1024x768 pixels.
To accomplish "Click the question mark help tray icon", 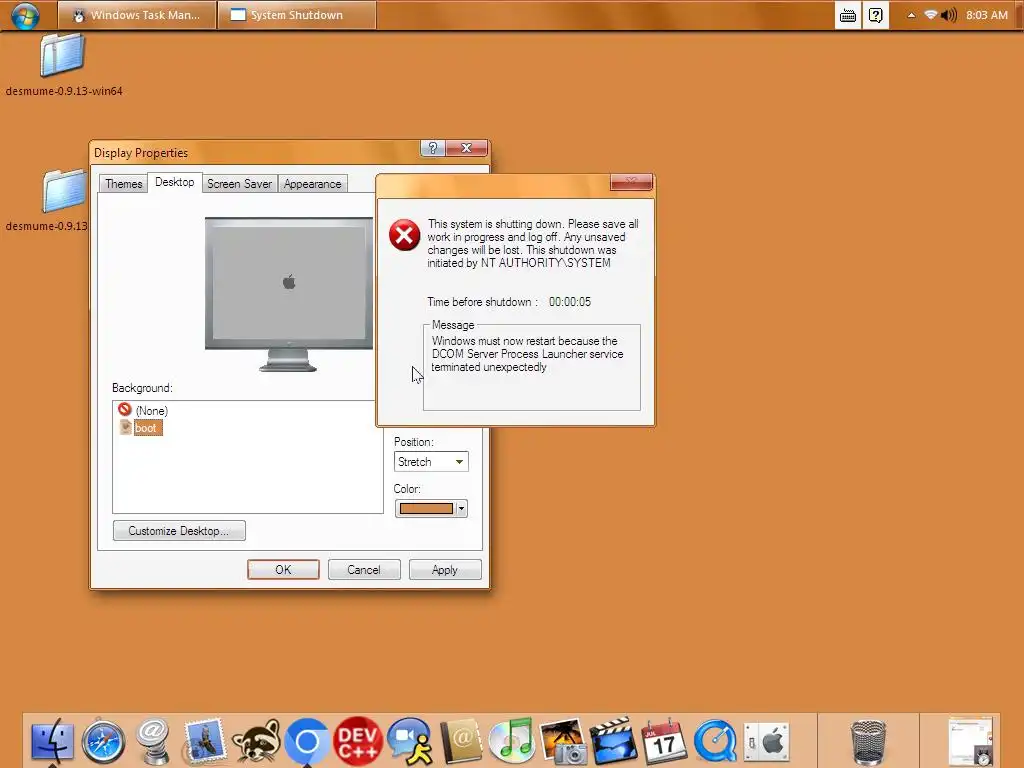I will click(876, 15).
